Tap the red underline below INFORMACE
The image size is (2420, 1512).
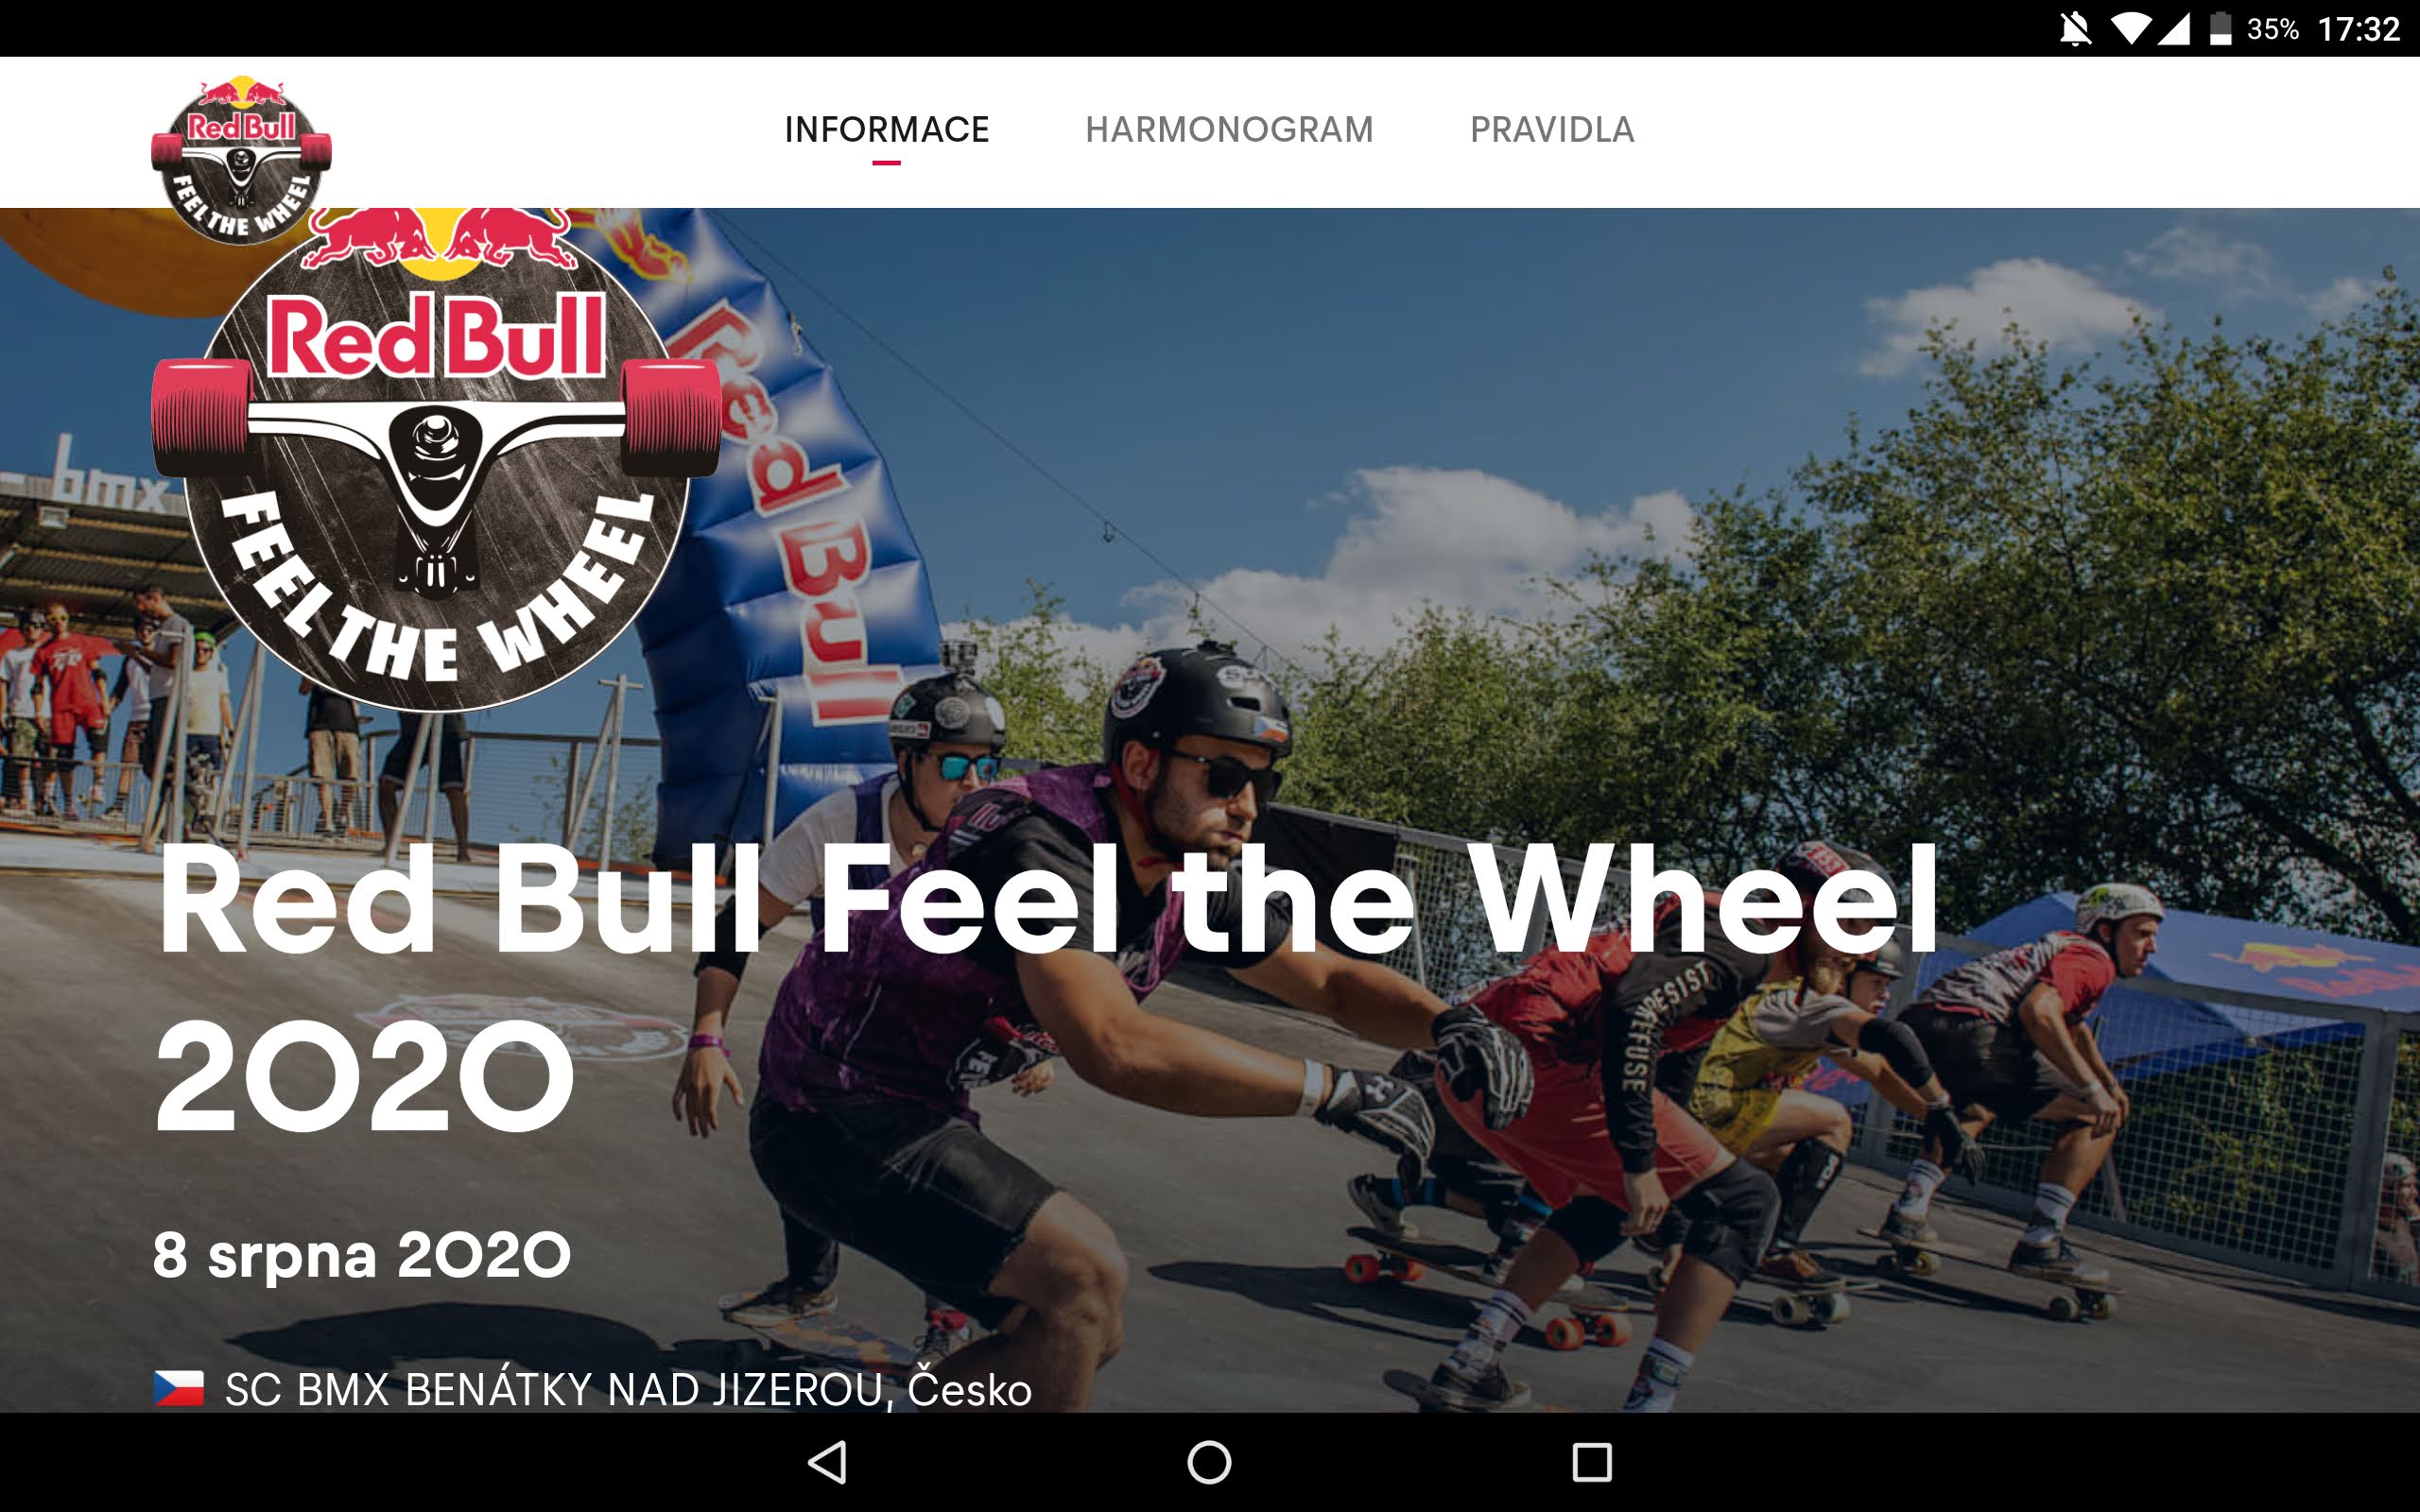[x=886, y=162]
